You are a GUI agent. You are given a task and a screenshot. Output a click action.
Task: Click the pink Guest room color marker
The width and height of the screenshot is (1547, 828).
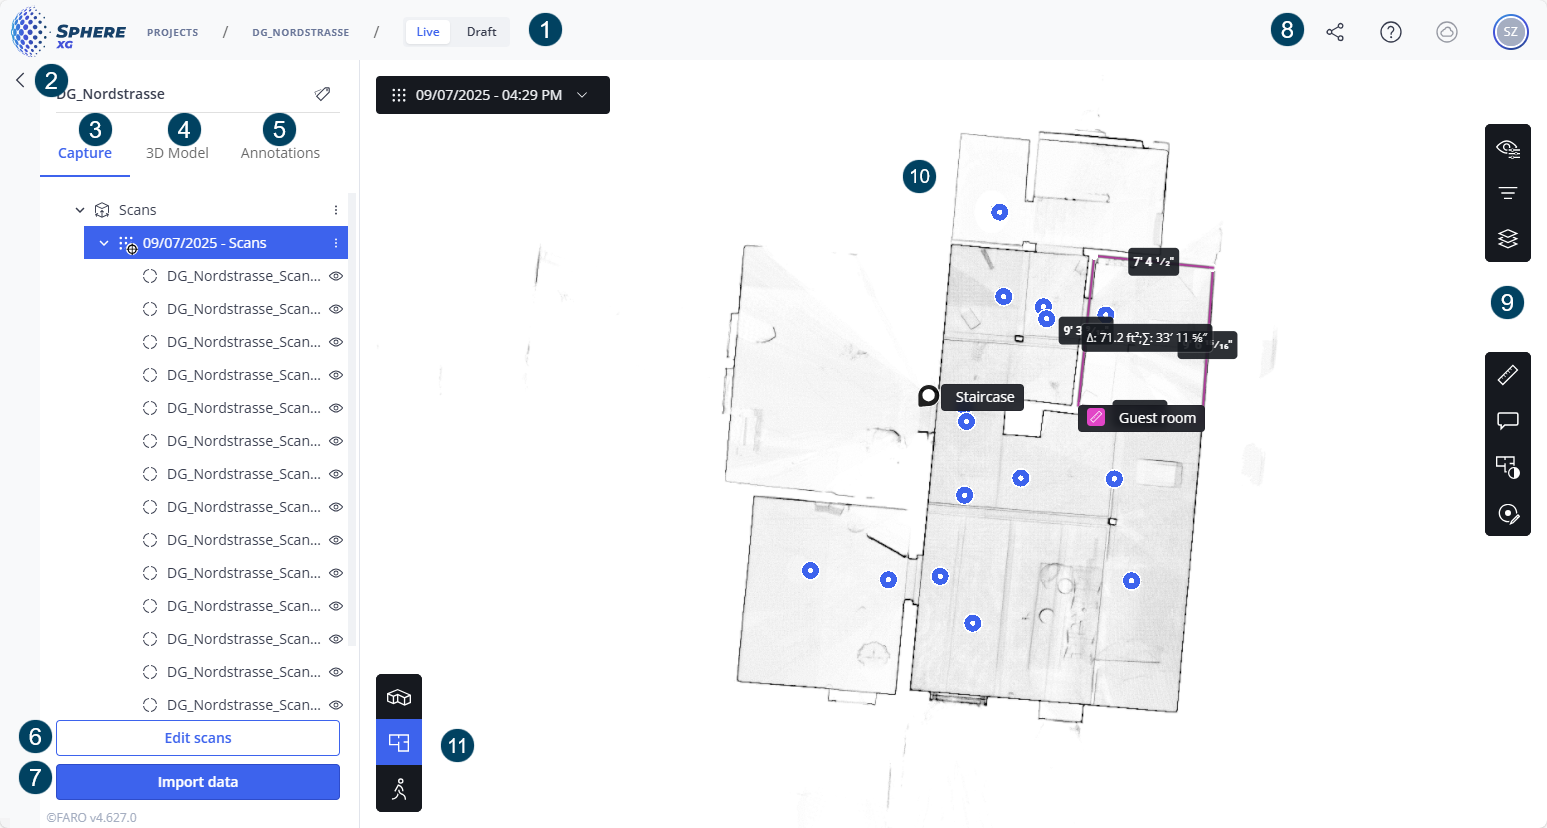(x=1096, y=418)
